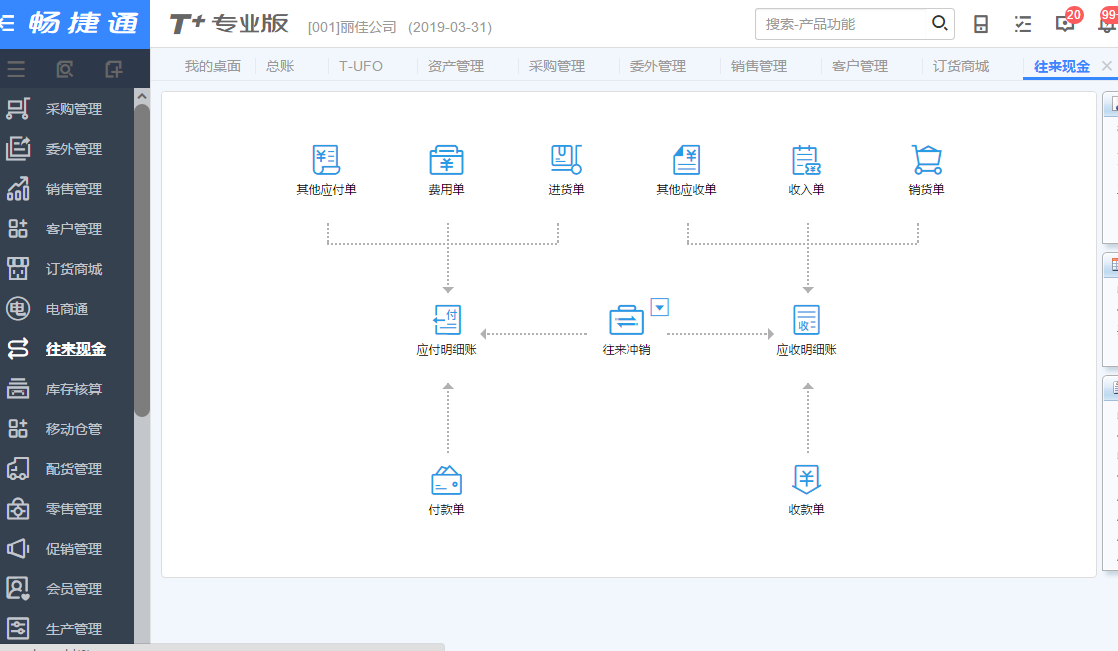
Task: Select 会员管理 in the sidebar
Action: 67,588
